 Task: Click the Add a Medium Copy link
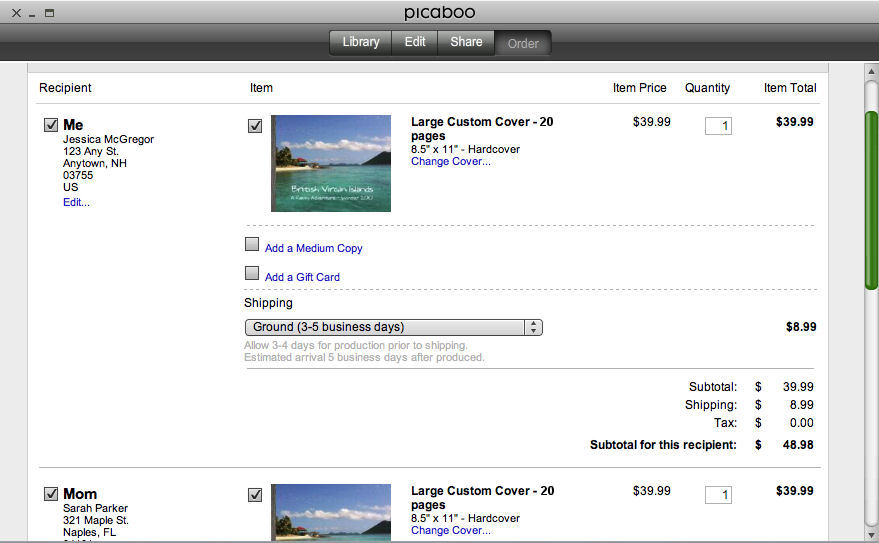coord(313,248)
